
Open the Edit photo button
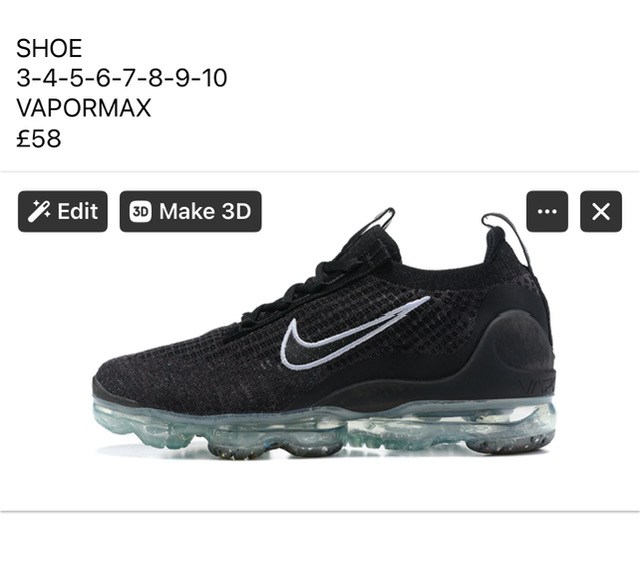pyautogui.click(x=63, y=211)
